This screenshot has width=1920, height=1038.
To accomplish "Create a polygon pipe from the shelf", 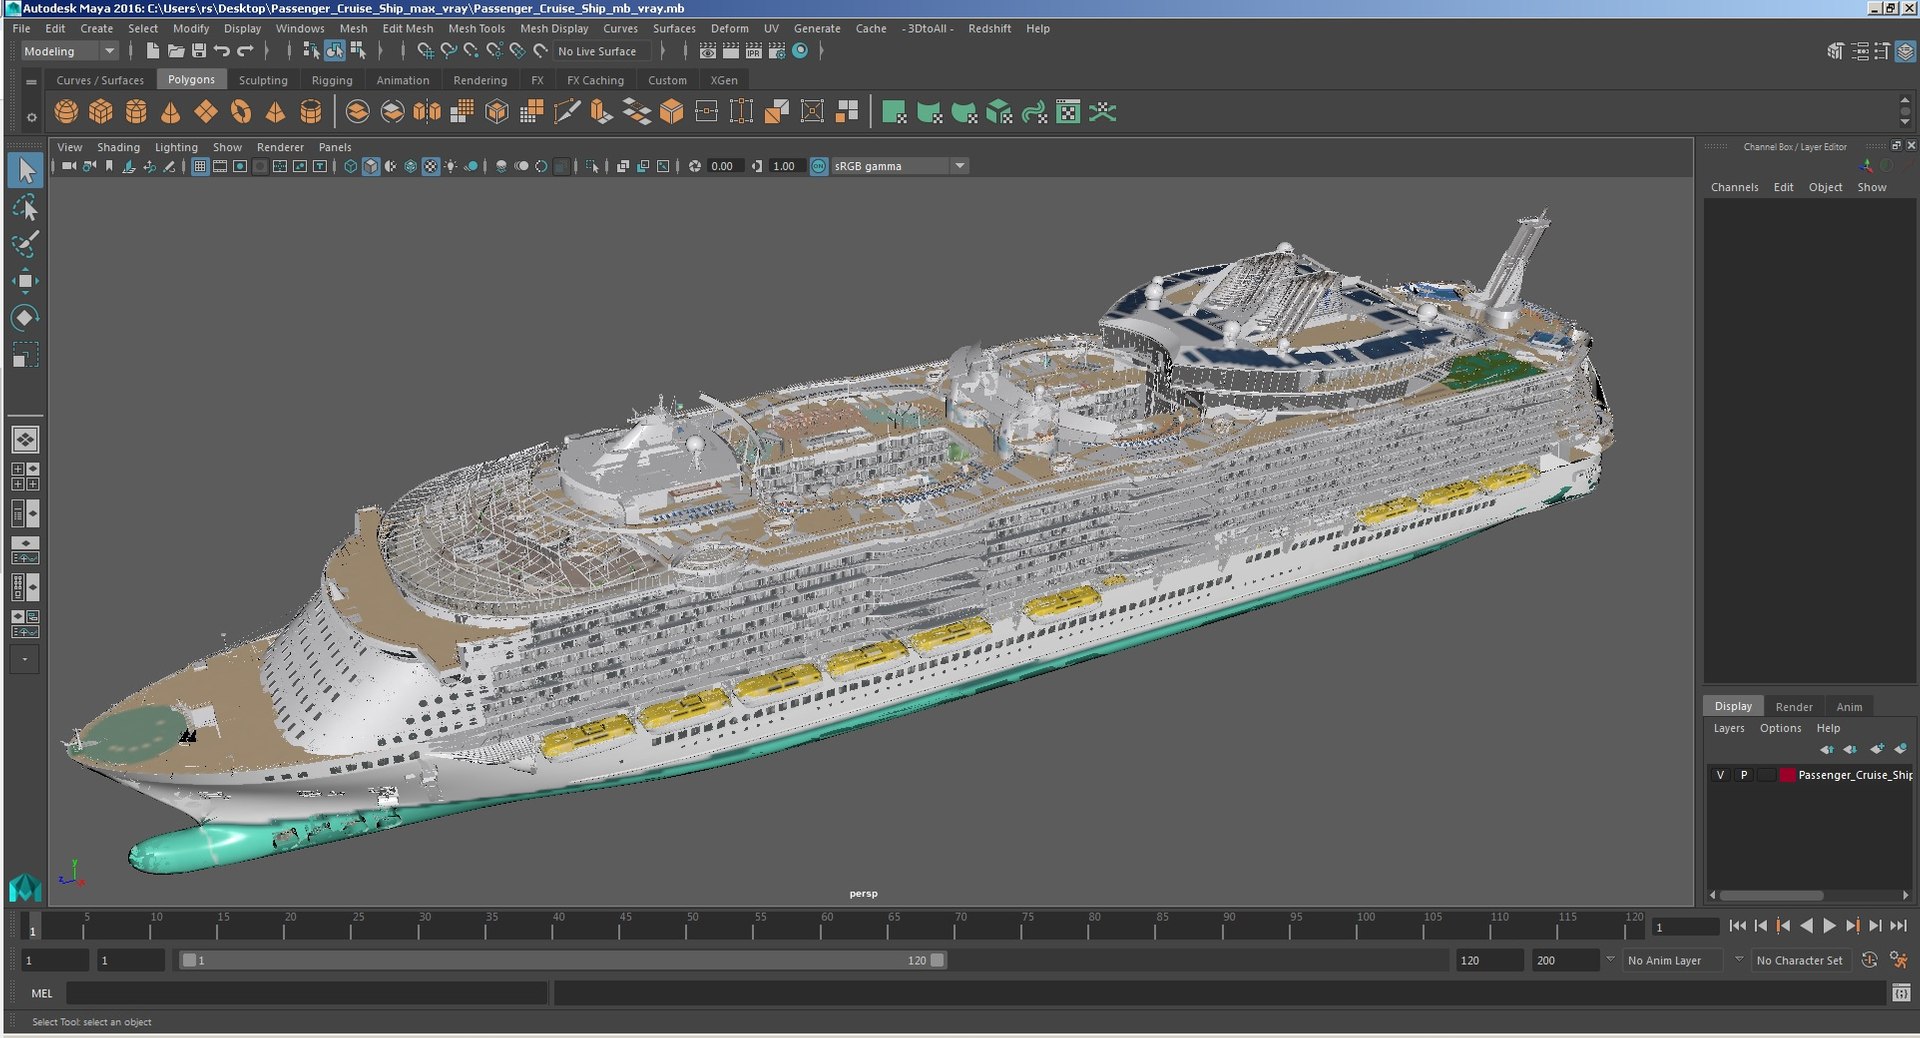I will pyautogui.click(x=311, y=112).
